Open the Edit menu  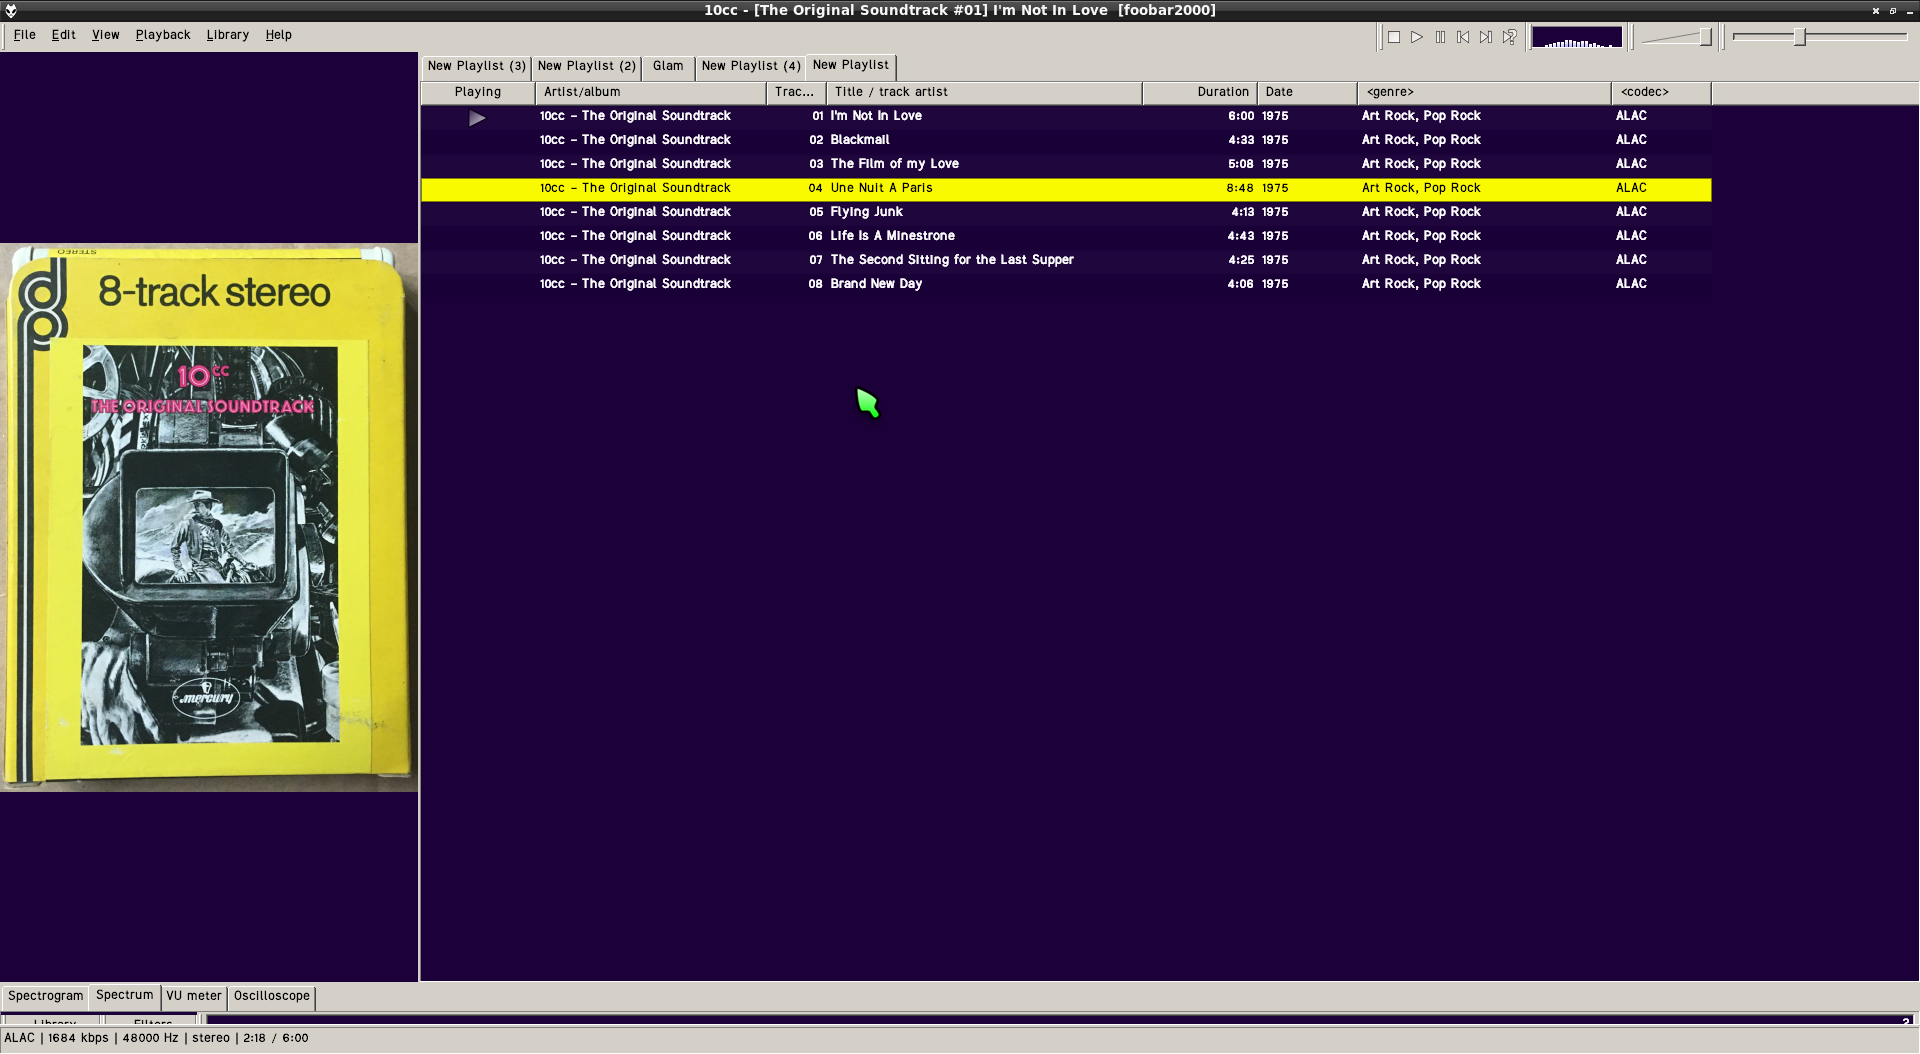pyautogui.click(x=64, y=35)
